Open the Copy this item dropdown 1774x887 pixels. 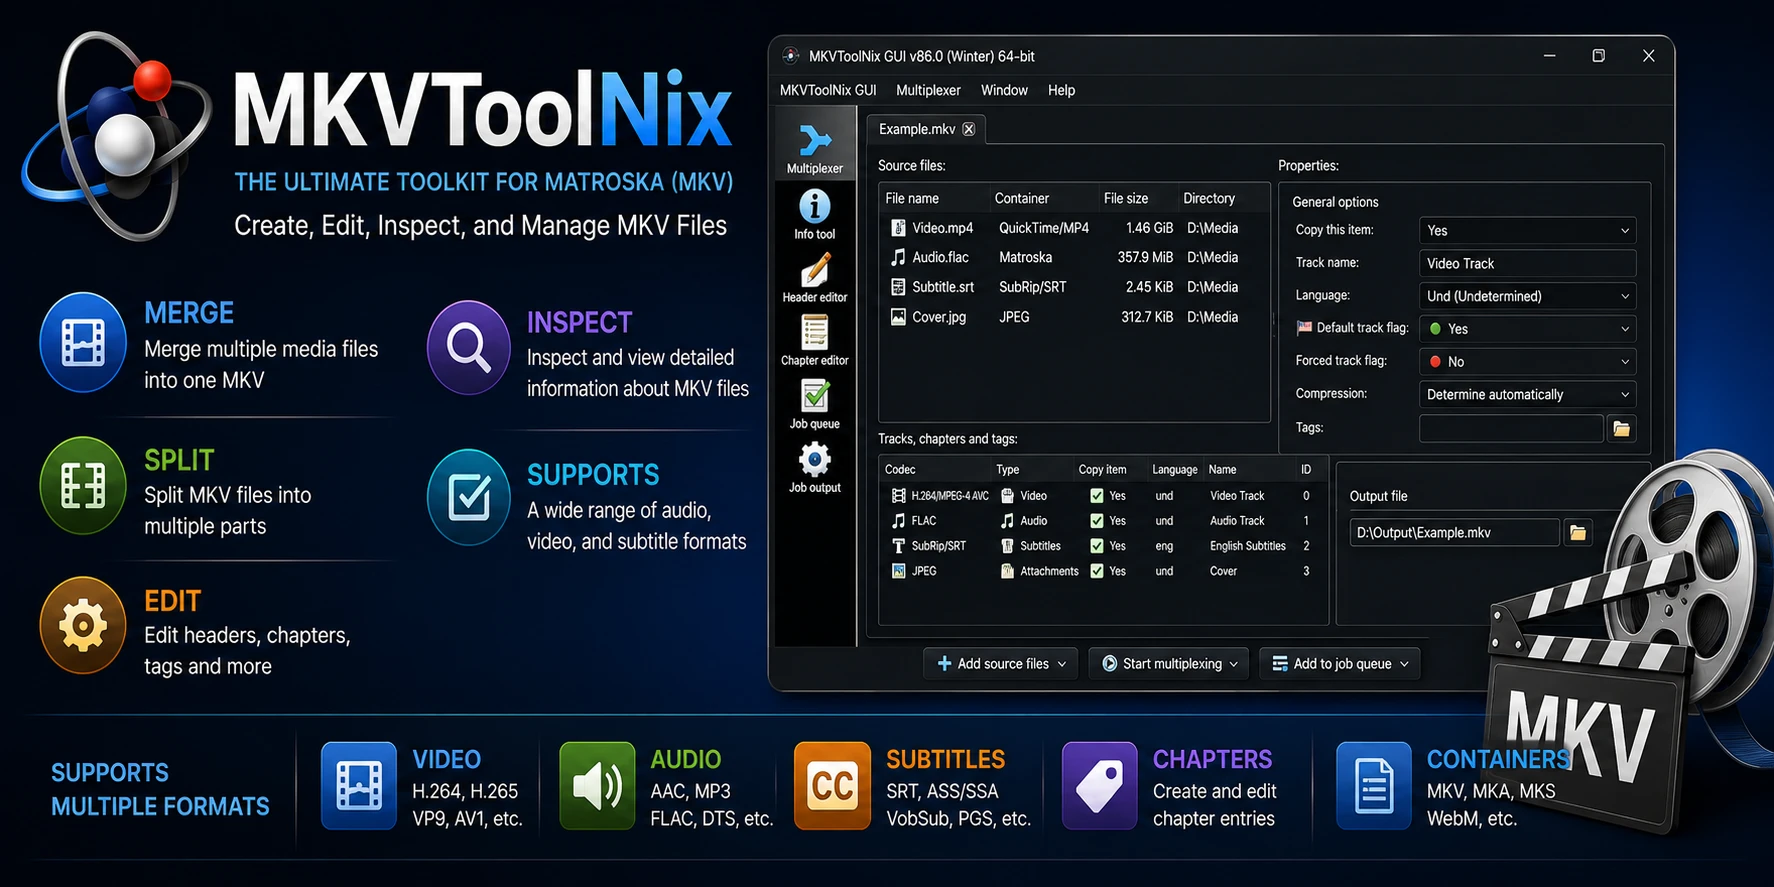pyautogui.click(x=1527, y=231)
